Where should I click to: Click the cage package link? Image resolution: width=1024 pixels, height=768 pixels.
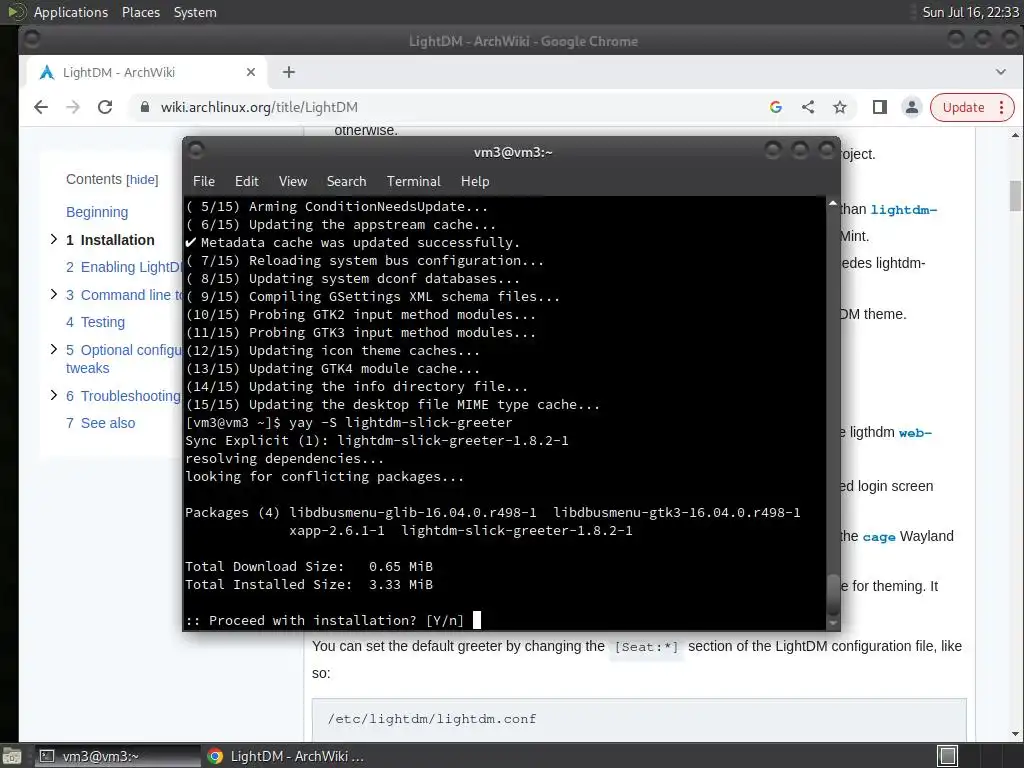pyautogui.click(x=878, y=537)
